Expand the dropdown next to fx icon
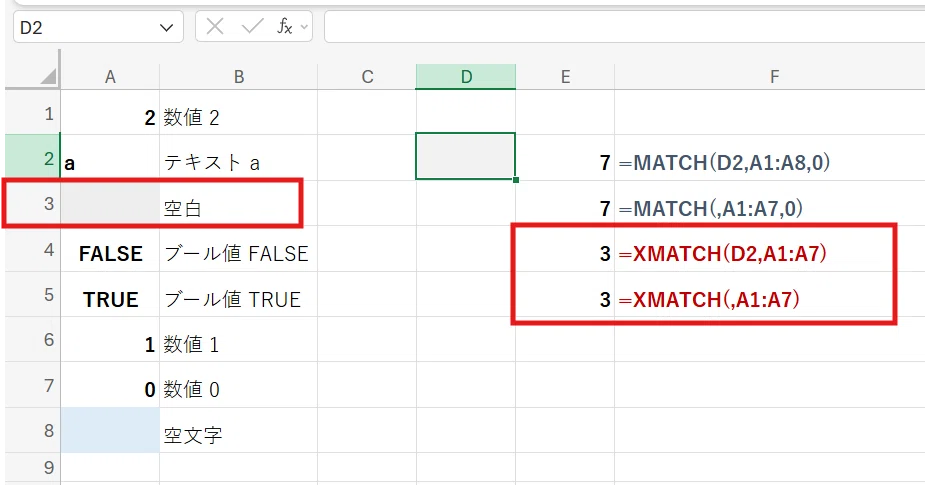 point(304,27)
